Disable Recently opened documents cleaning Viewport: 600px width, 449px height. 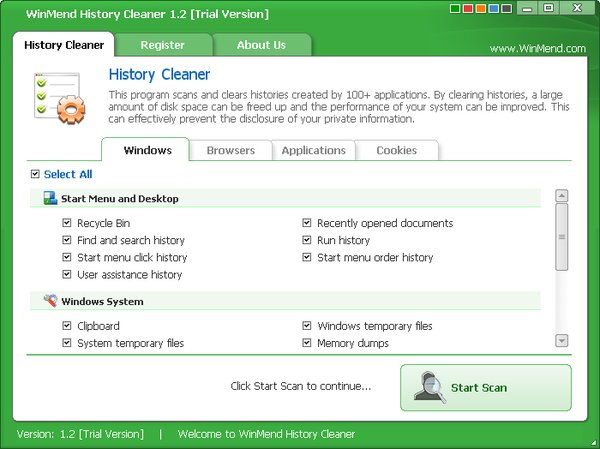tap(307, 223)
